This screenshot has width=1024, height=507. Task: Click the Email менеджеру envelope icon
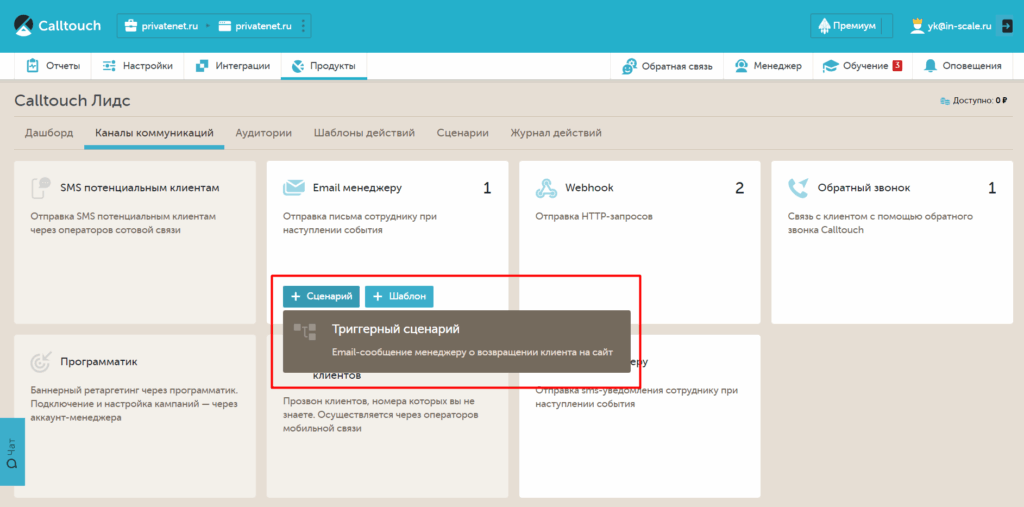pos(294,188)
